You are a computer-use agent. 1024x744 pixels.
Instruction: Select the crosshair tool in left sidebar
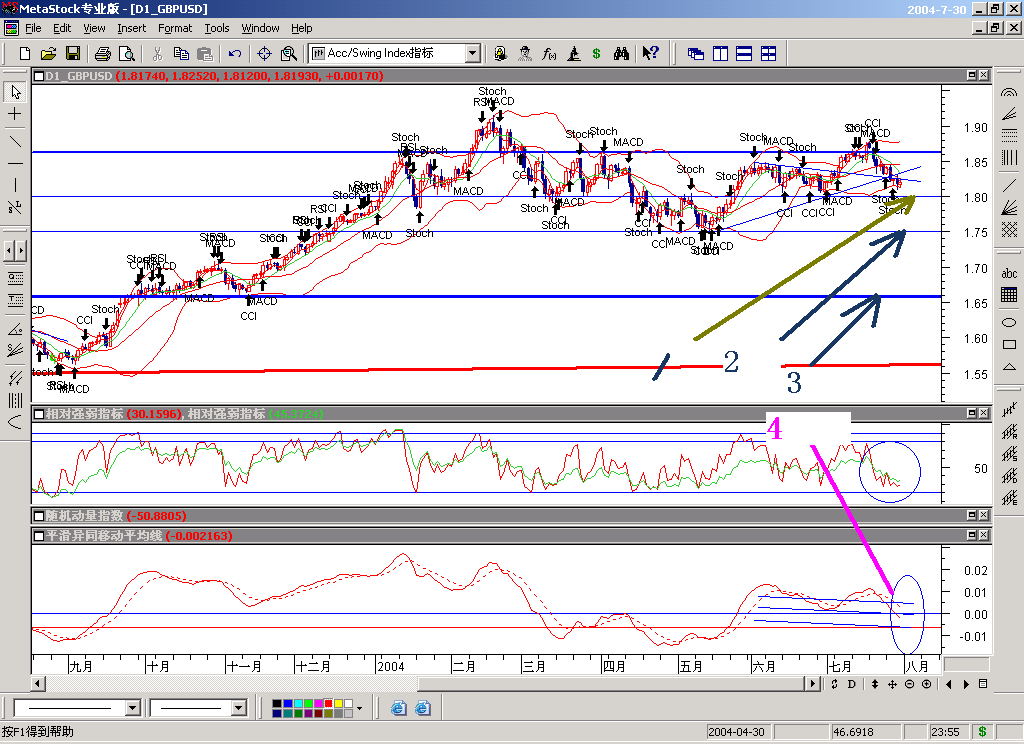[15, 115]
